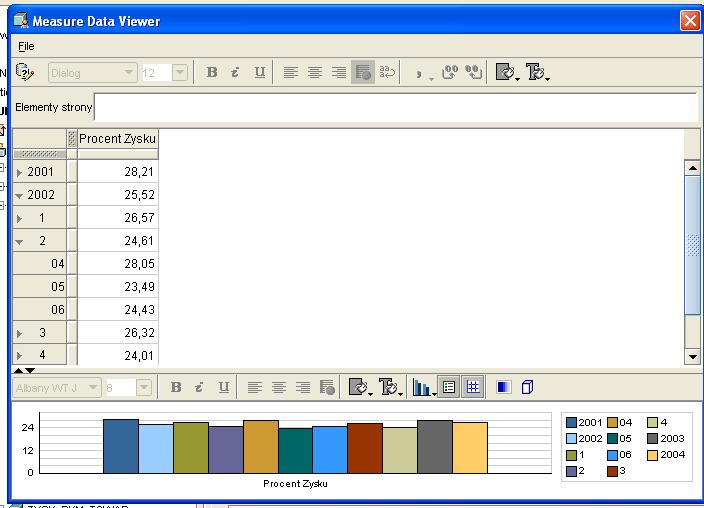The image size is (704, 508).
Task: Collapse quarter 2 row
Action: 19,242
